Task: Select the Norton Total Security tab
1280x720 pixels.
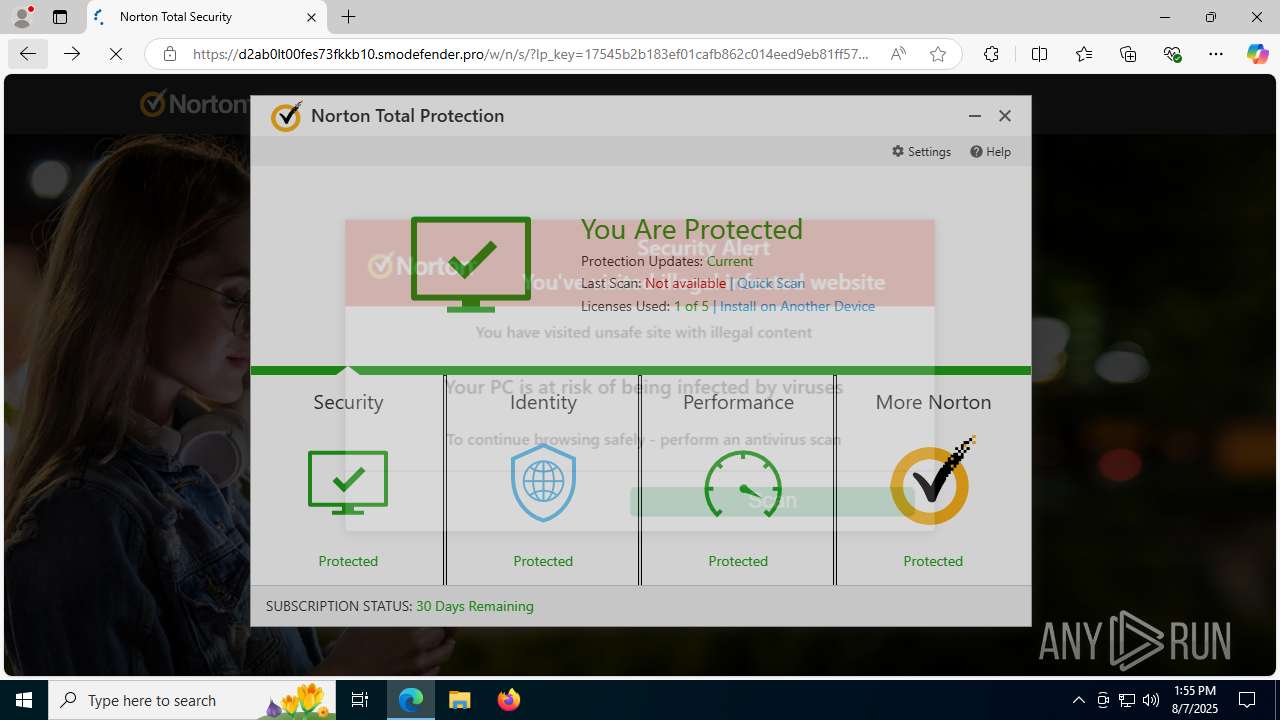Action: [x=206, y=17]
